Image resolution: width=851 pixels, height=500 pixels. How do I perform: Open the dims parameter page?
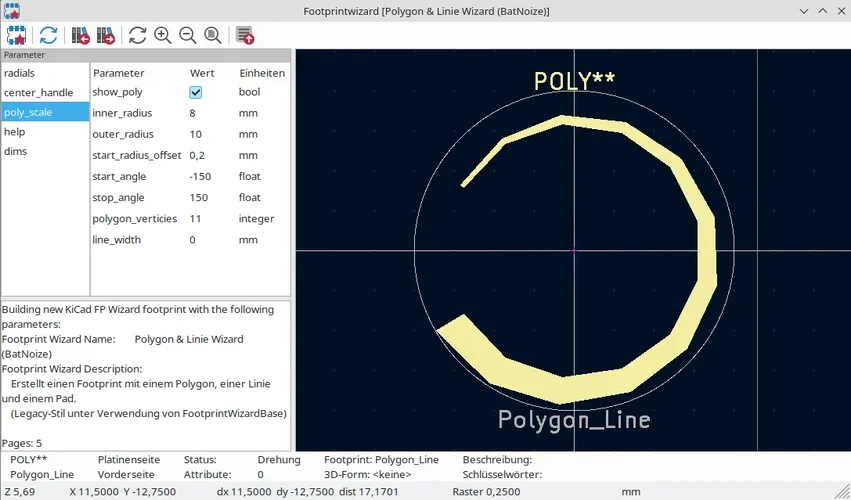point(16,151)
